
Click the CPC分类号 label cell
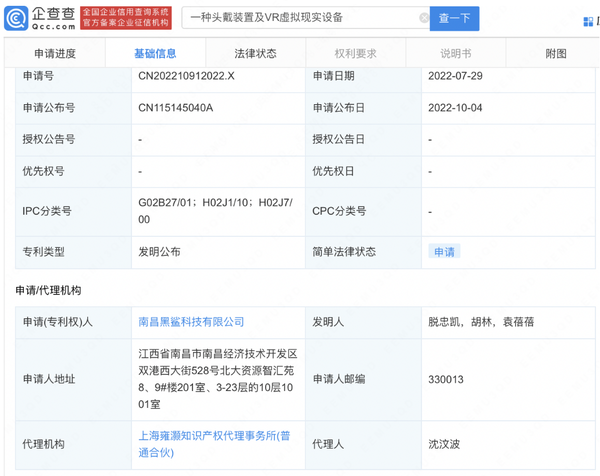pyautogui.click(x=363, y=212)
